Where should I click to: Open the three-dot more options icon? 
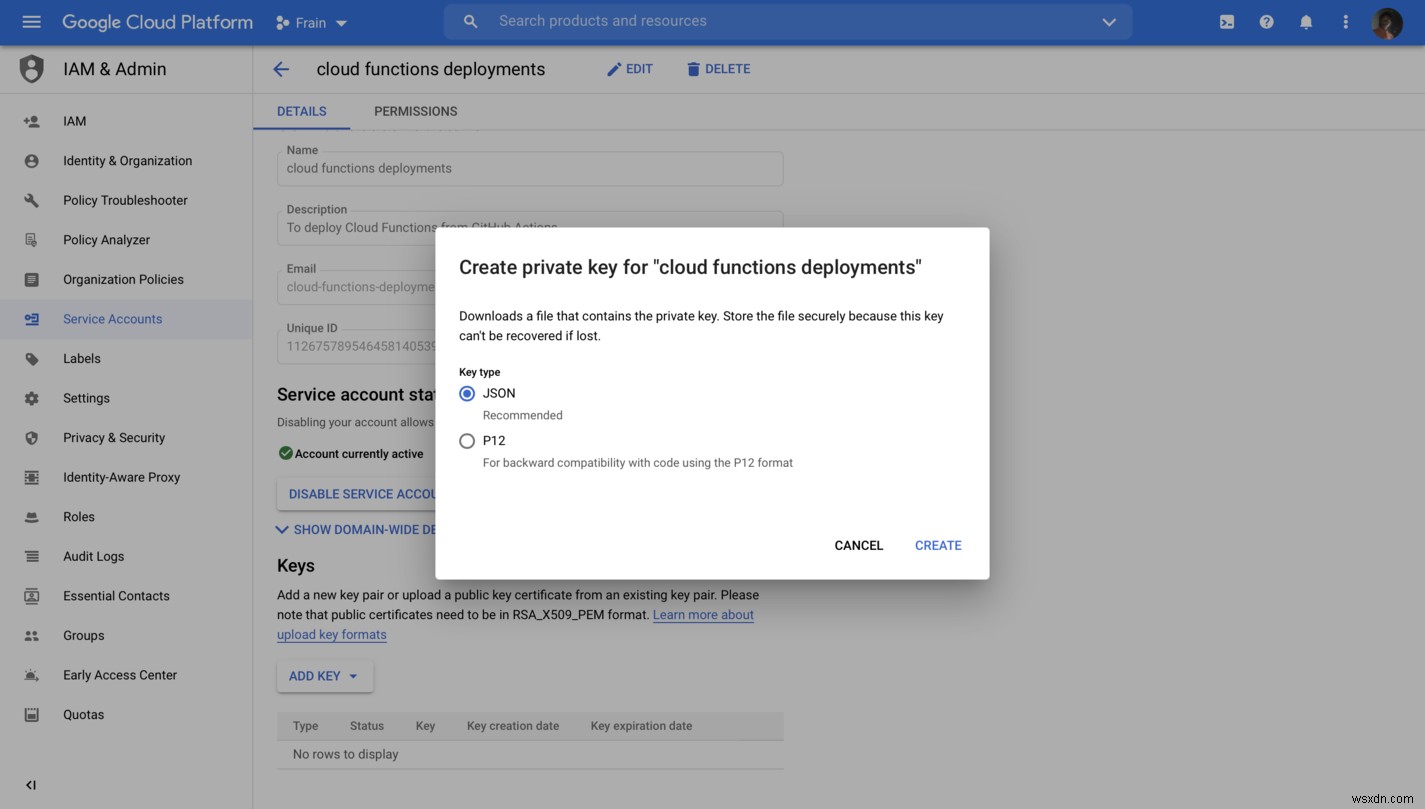1345,21
